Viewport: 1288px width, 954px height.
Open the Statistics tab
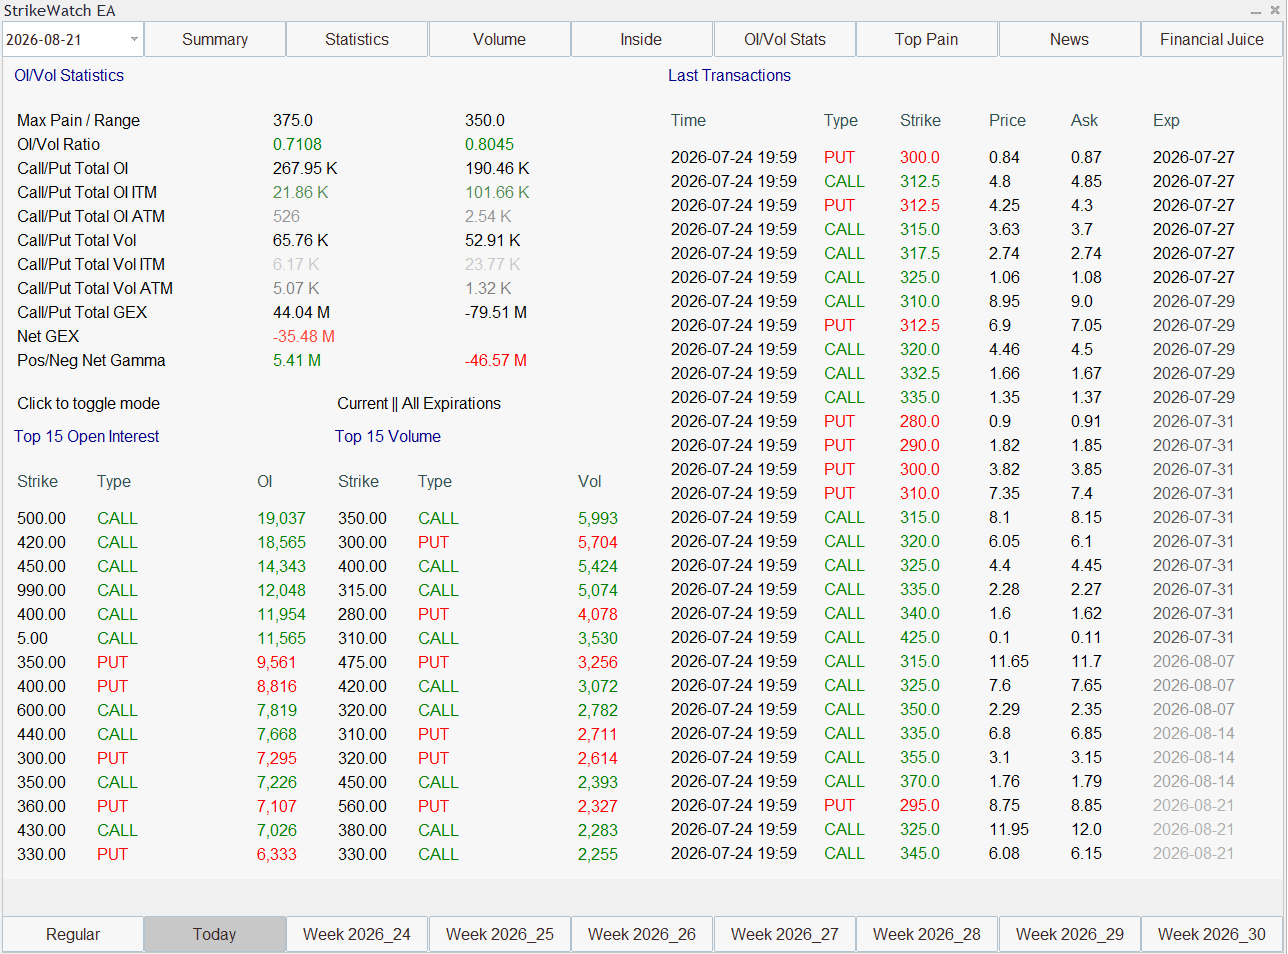click(x=357, y=40)
